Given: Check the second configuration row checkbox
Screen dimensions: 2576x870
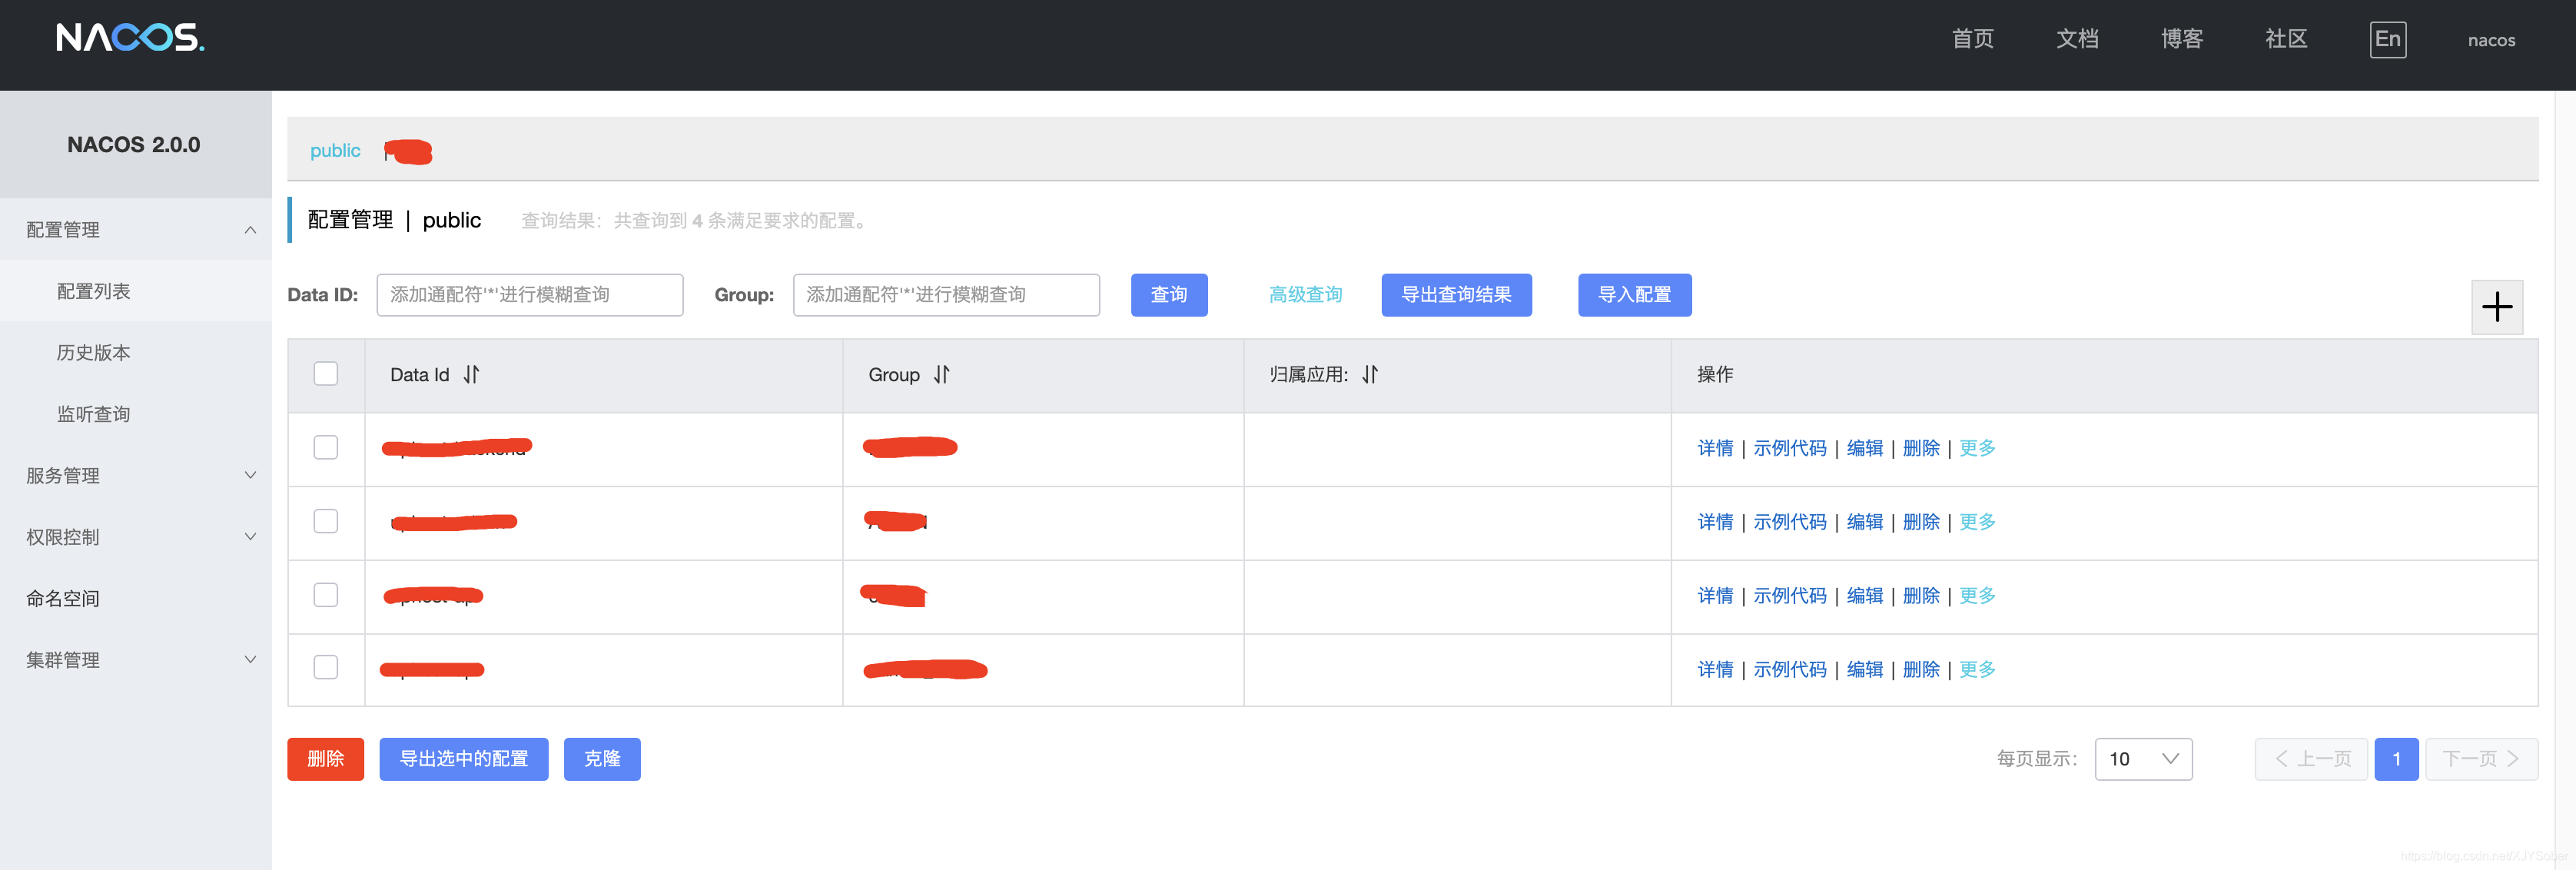Looking at the screenshot, I should pyautogui.click(x=326, y=521).
